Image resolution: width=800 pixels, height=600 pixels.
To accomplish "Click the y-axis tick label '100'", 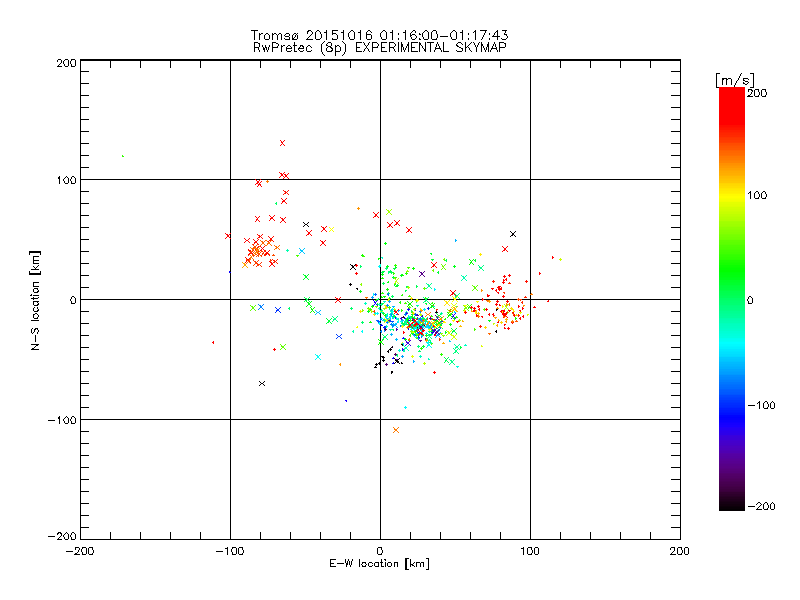I will pyautogui.click(x=66, y=180).
